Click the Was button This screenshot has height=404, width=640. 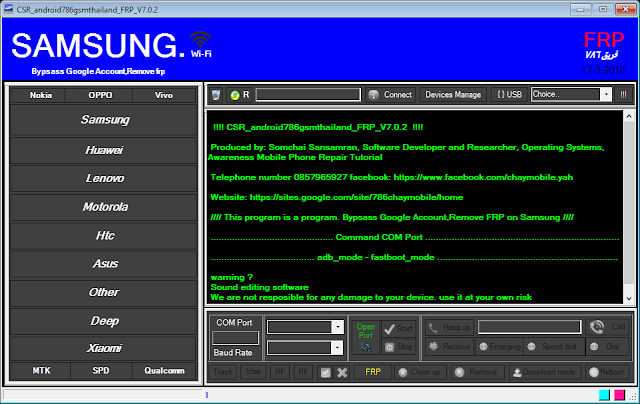pos(253,372)
